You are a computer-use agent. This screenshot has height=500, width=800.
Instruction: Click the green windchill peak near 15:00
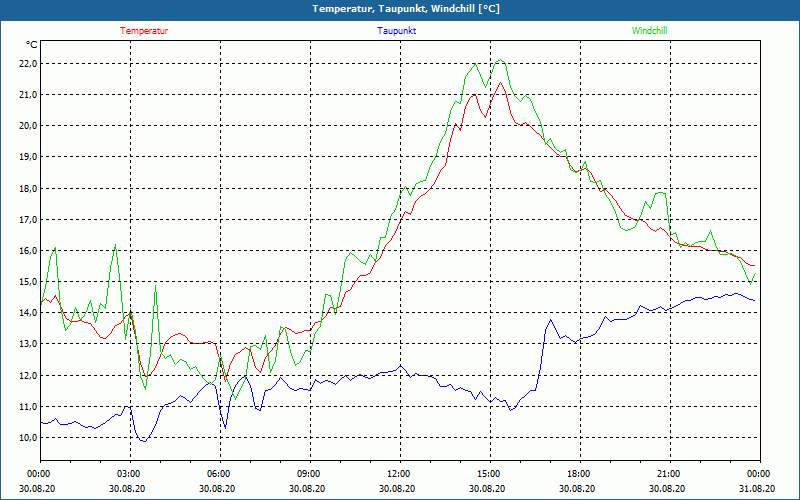point(501,60)
